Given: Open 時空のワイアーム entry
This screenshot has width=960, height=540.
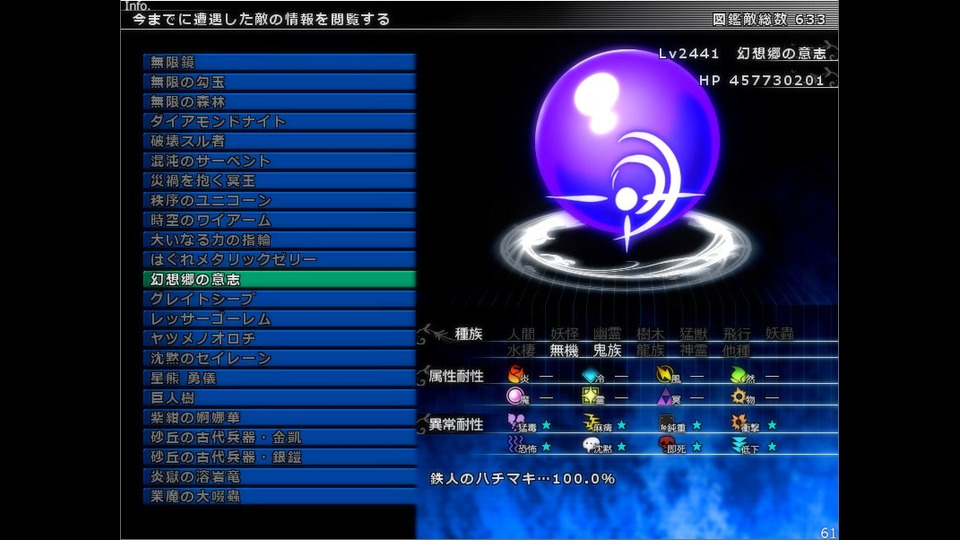Looking at the screenshot, I should pyautogui.click(x=279, y=220).
